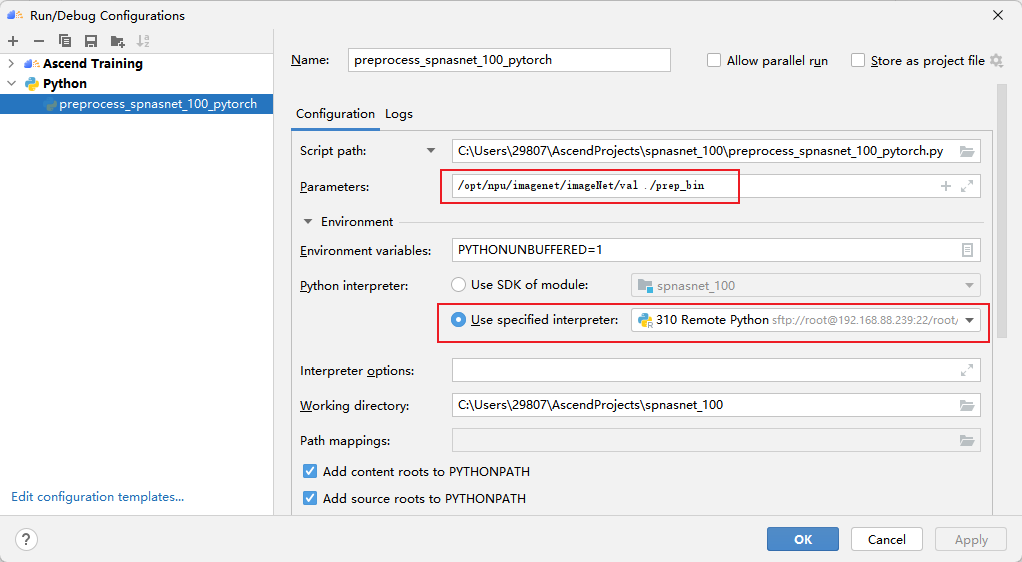Image resolution: width=1022 pixels, height=562 pixels.
Task: Open the environment variables edit icon
Action: click(x=967, y=250)
